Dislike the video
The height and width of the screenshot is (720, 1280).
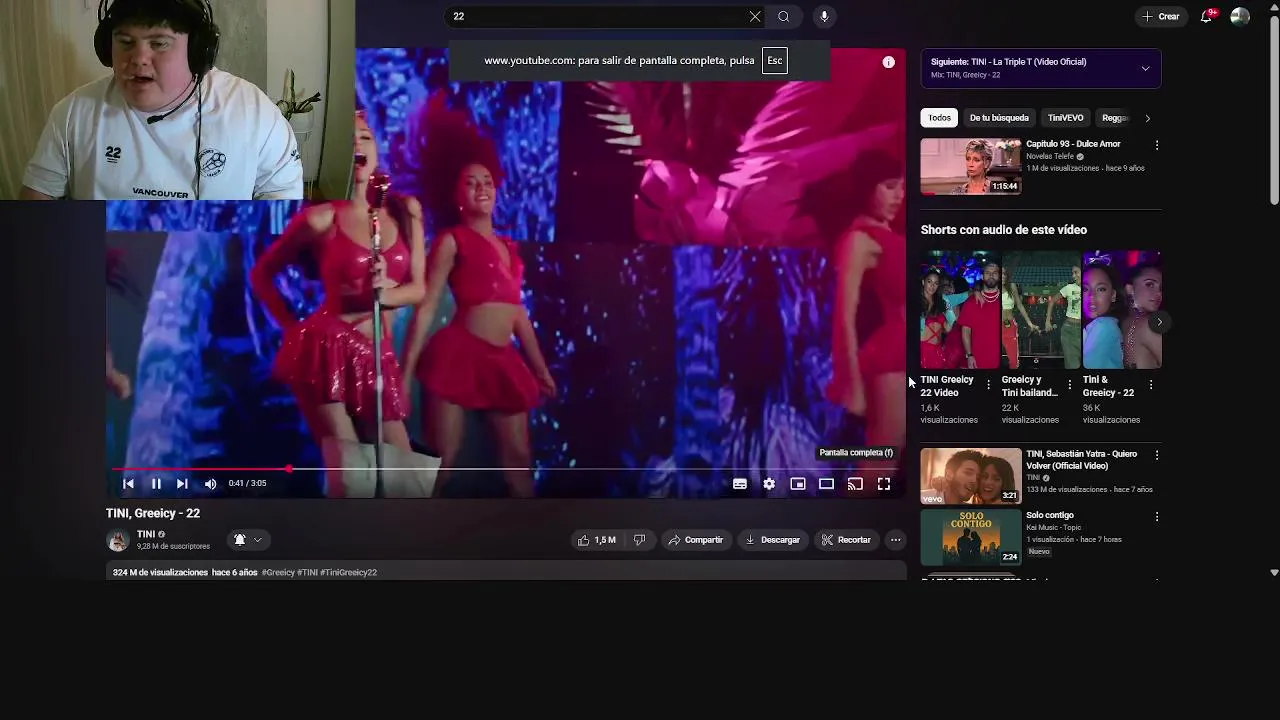tap(639, 540)
